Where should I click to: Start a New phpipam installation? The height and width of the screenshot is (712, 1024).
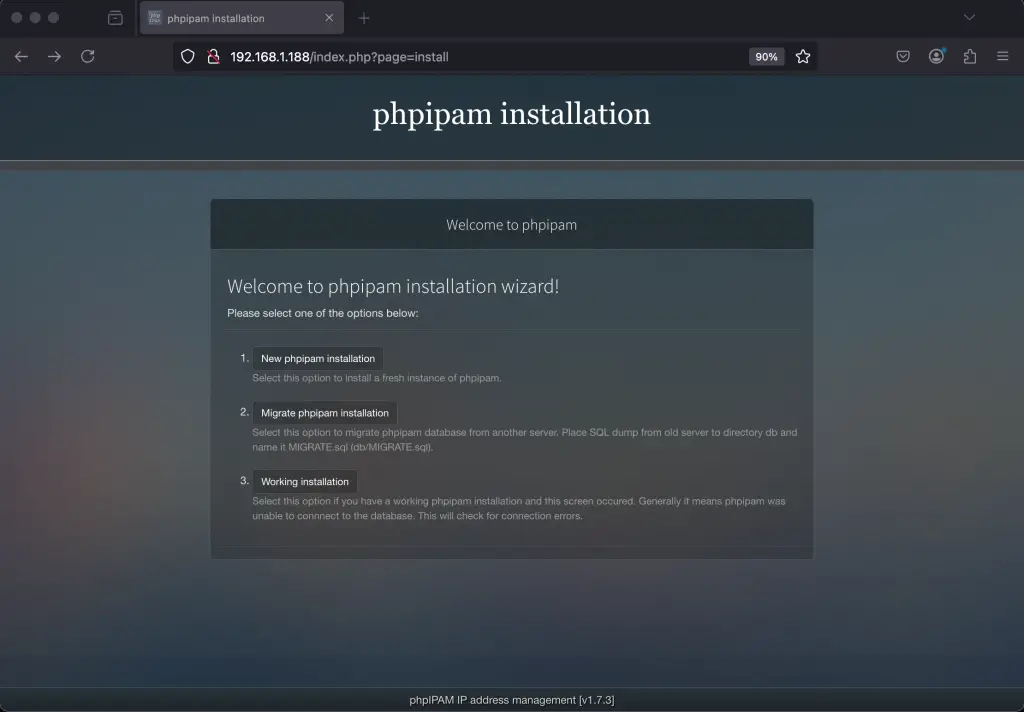[x=317, y=358]
